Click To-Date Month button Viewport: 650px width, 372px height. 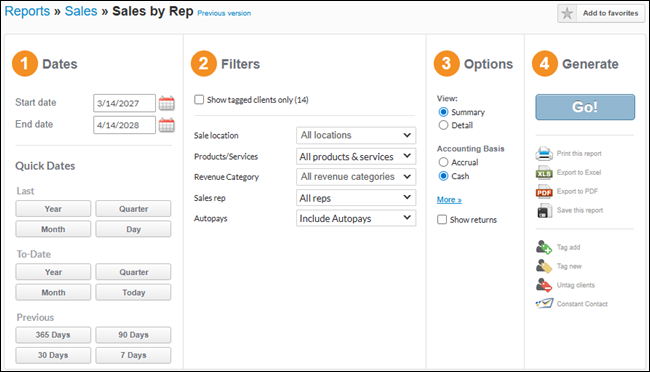[x=53, y=292]
